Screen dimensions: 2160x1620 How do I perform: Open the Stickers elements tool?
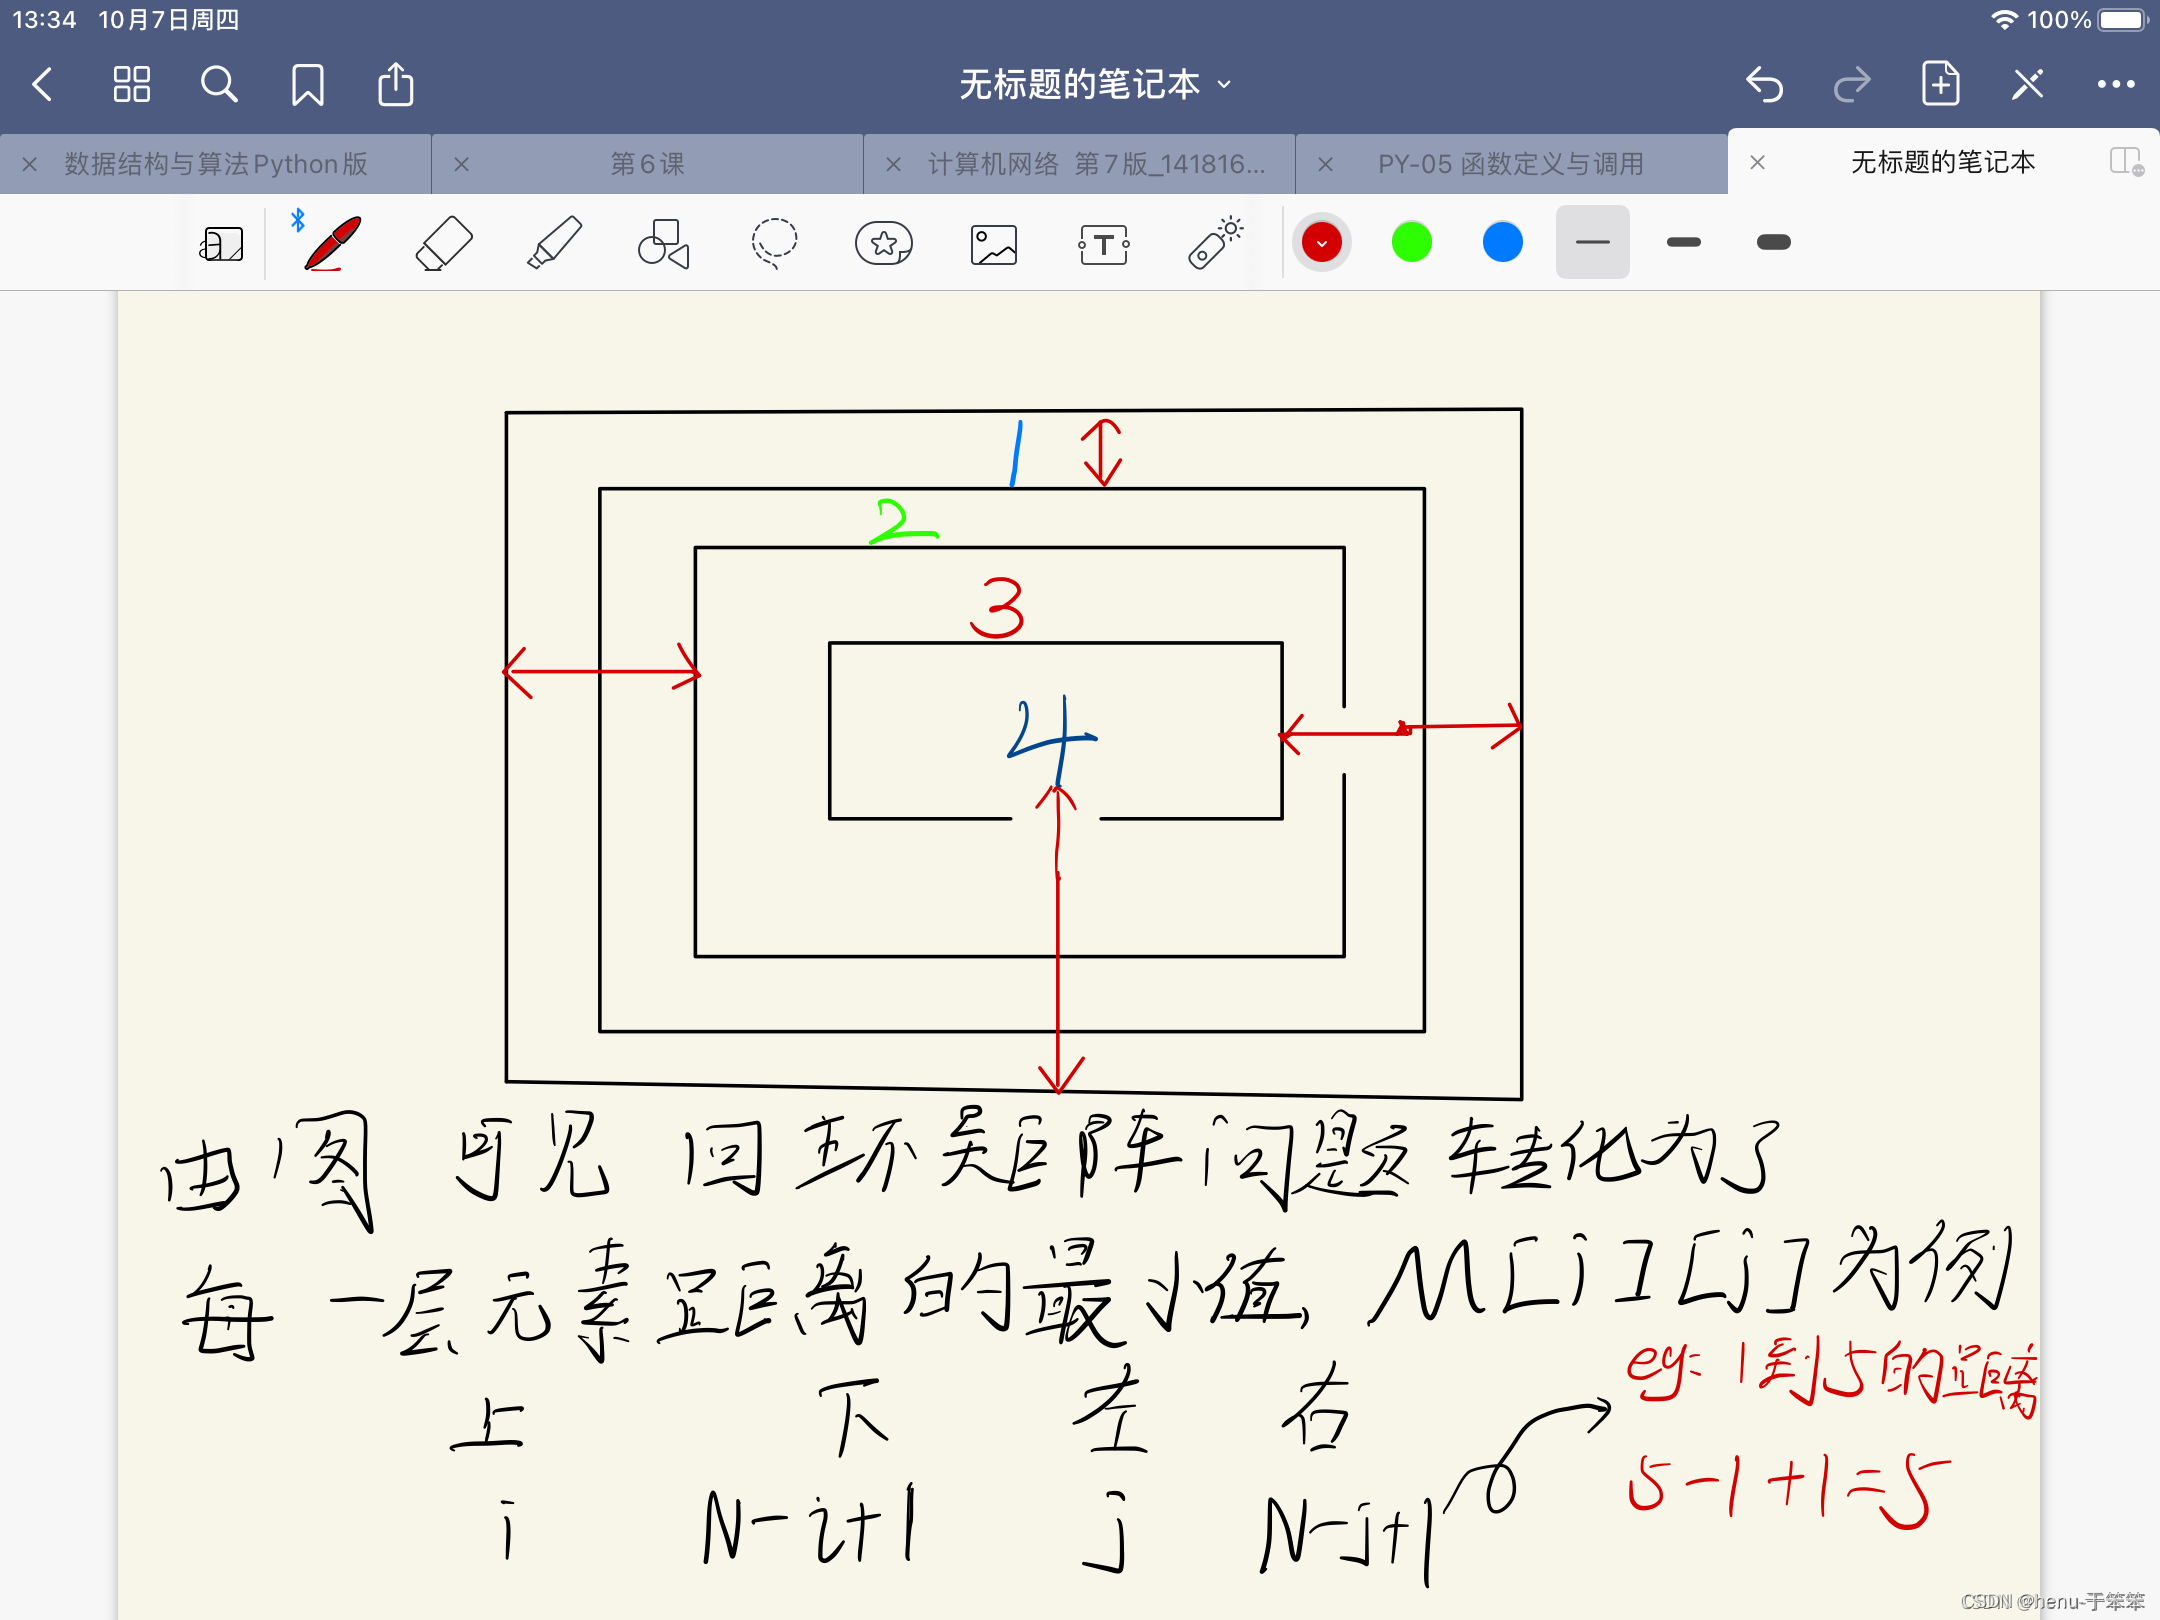point(884,243)
